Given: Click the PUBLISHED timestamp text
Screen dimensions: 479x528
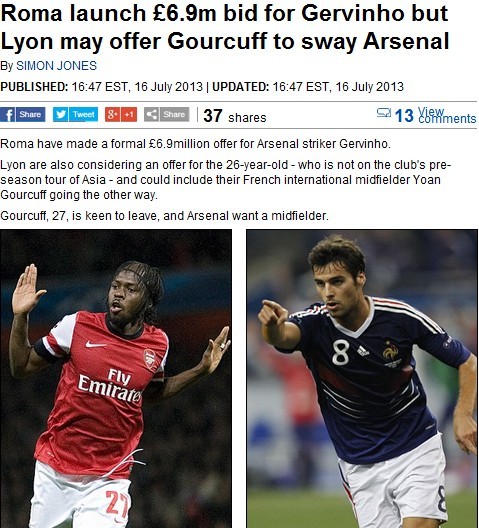Looking at the screenshot, I should pyautogui.click(x=101, y=87).
